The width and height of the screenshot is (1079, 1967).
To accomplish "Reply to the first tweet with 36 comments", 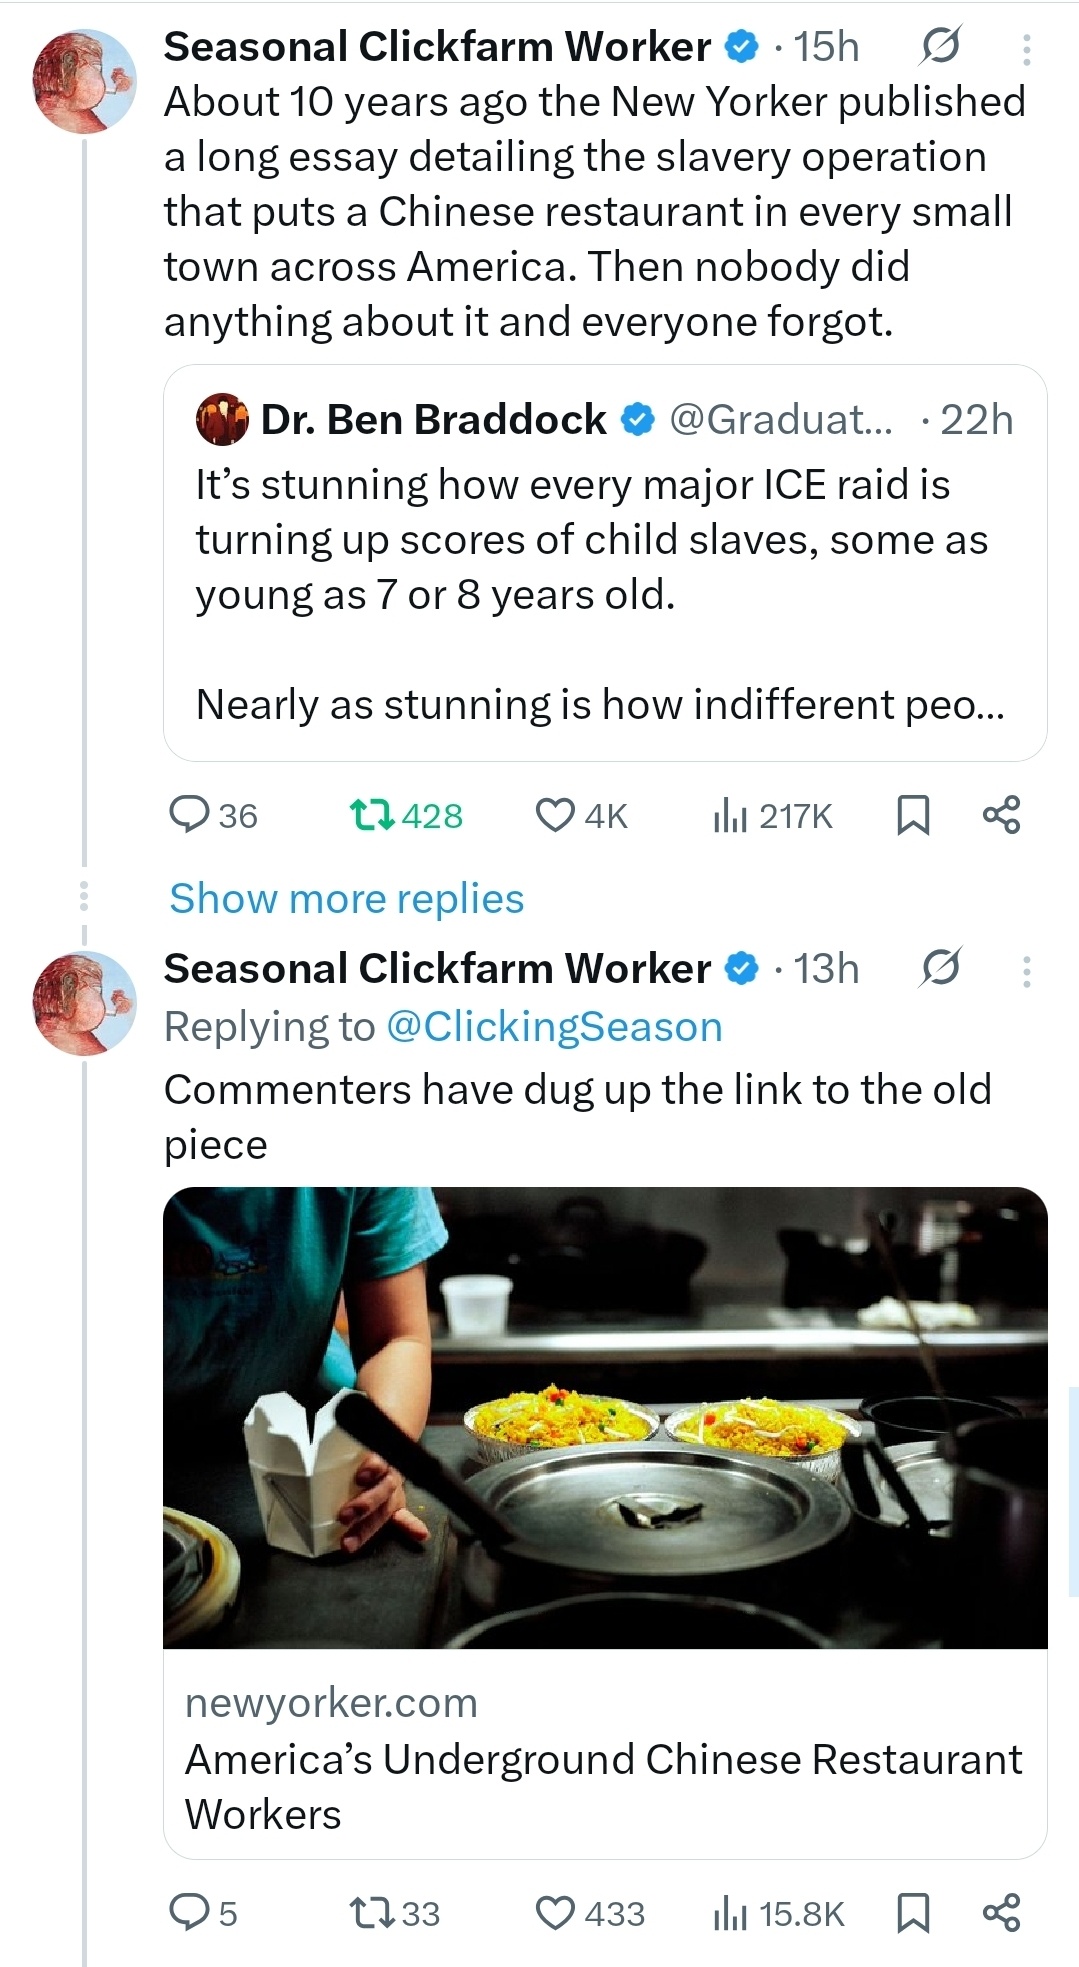I will 213,815.
